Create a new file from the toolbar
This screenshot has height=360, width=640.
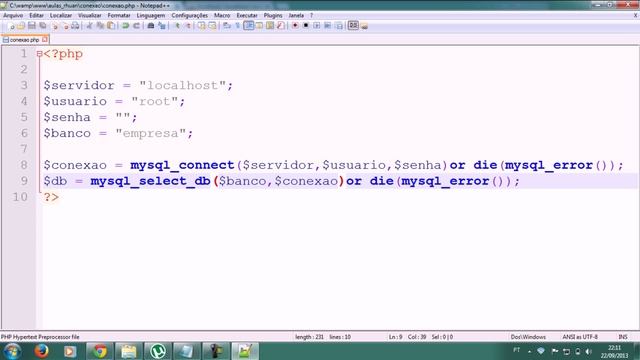pos(11,26)
